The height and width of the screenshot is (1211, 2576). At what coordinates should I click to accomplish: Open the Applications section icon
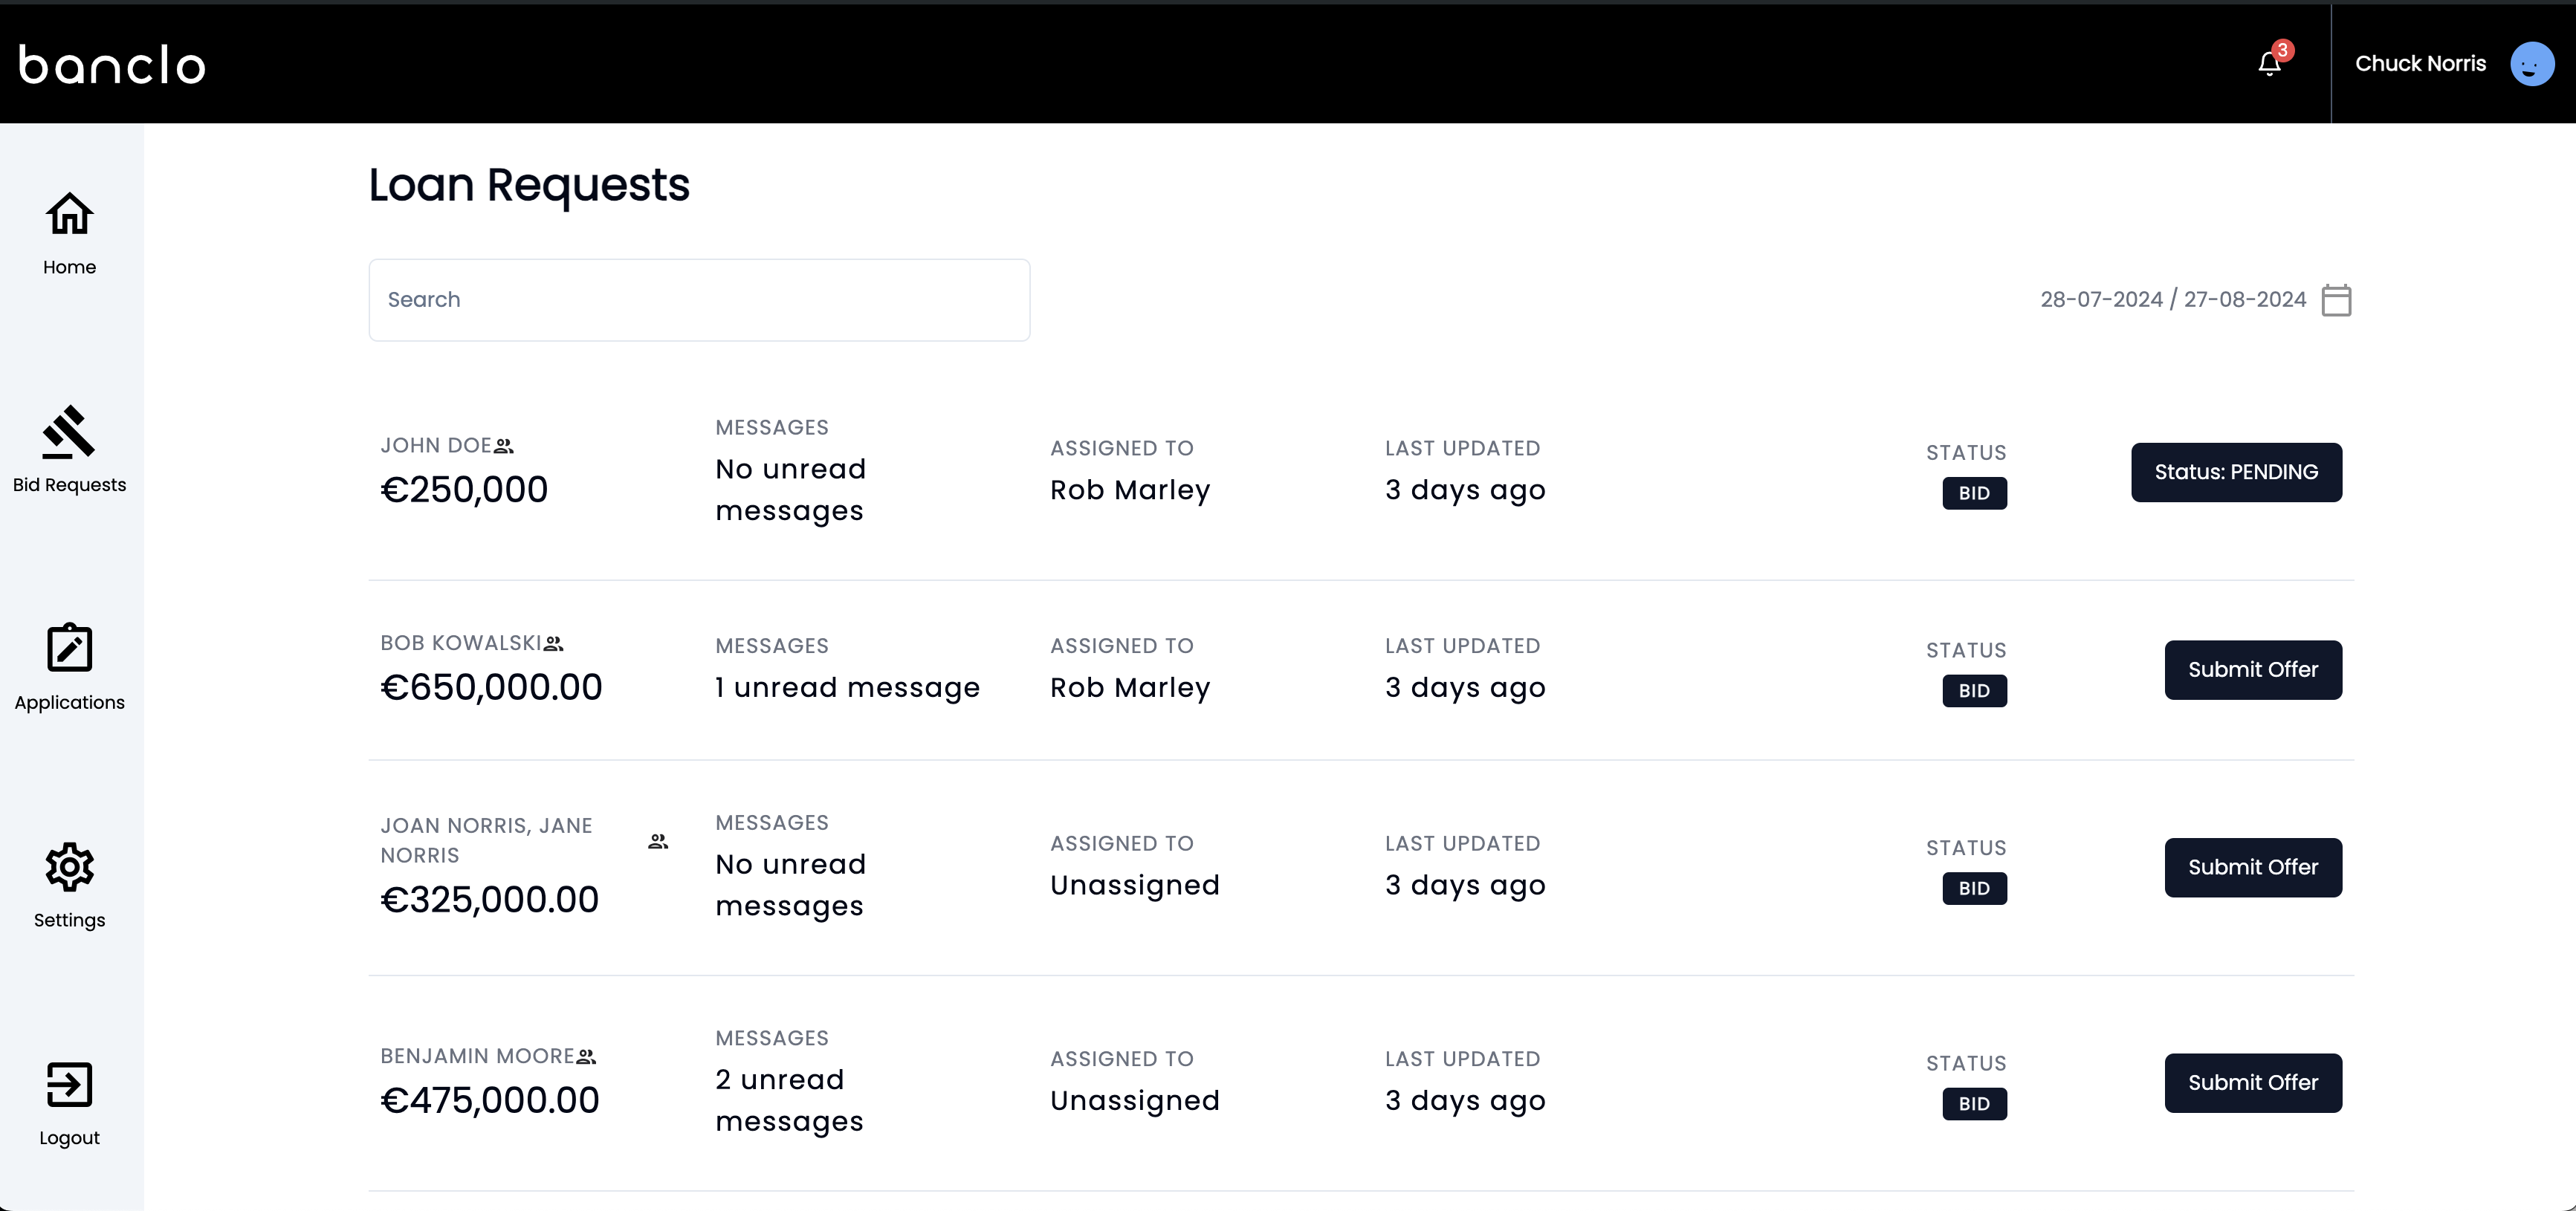[68, 648]
